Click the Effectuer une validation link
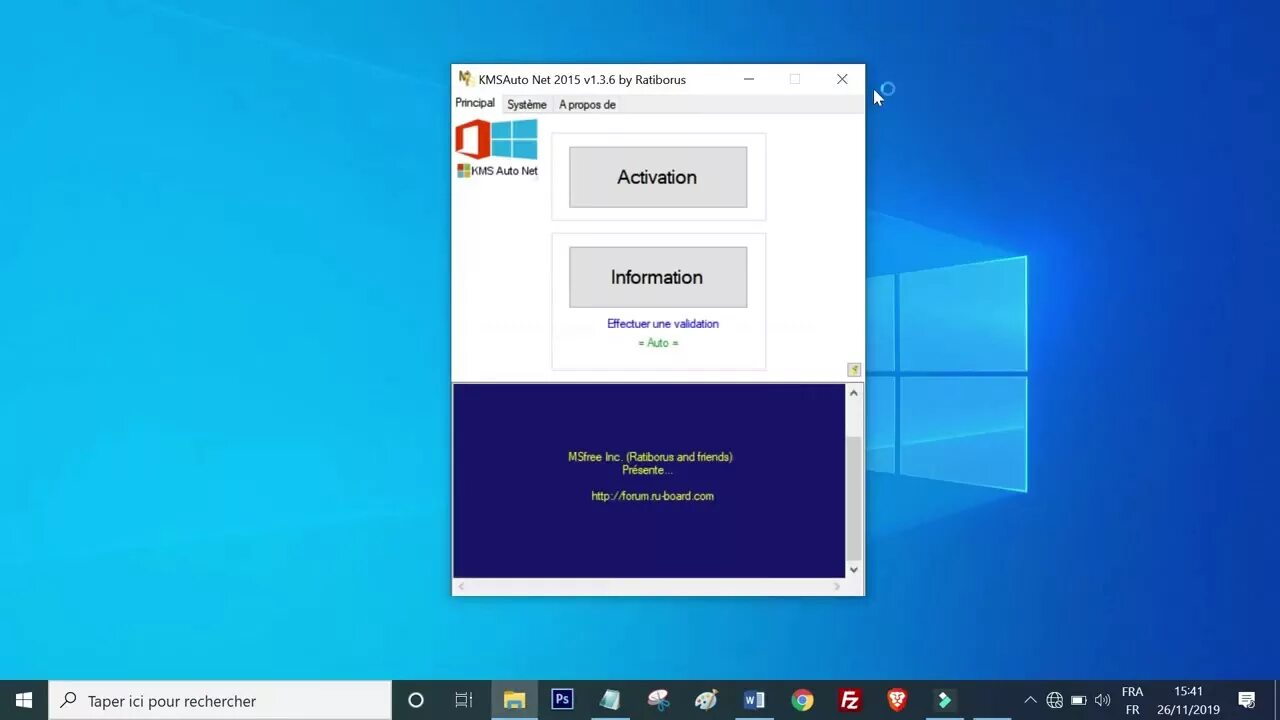 (663, 324)
